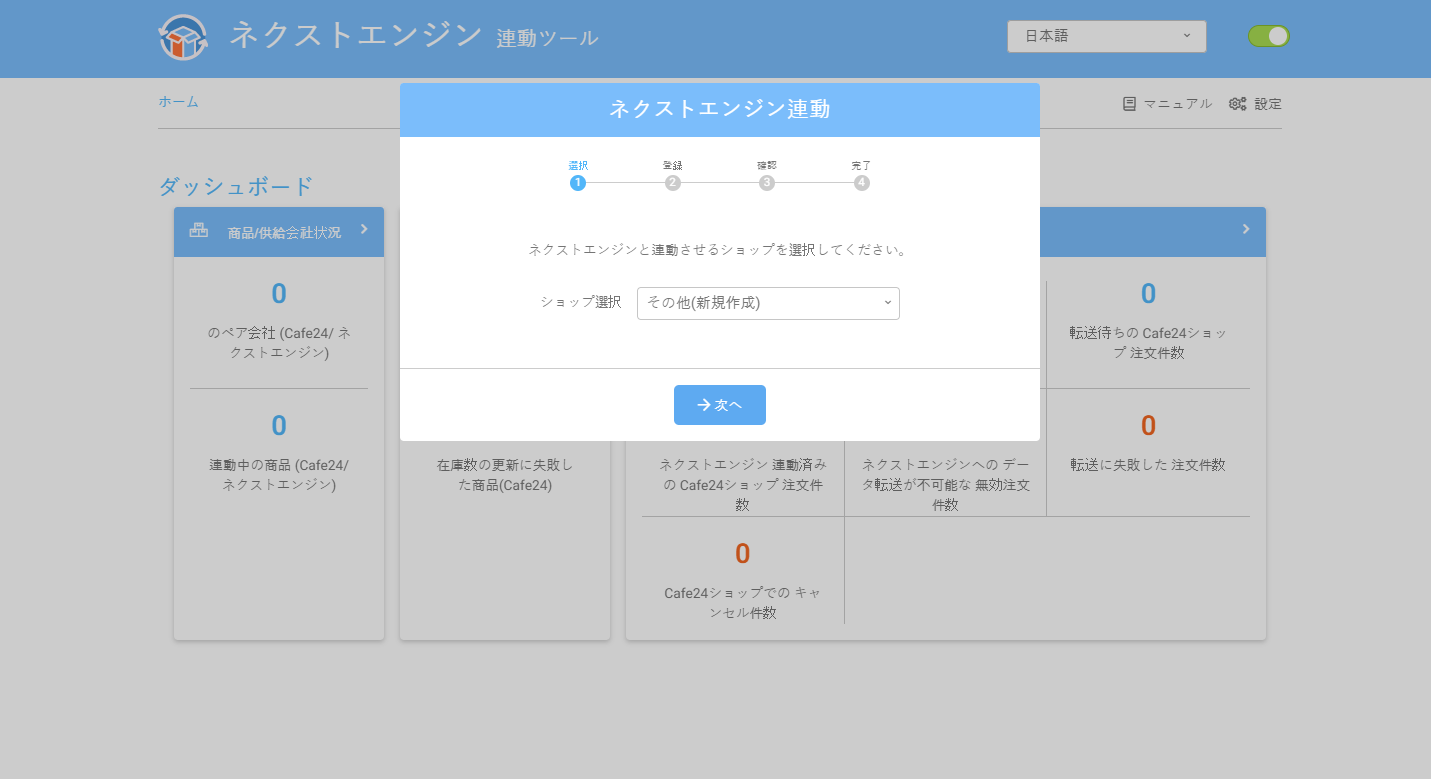Click the ネクストエンジン header title
This screenshot has width=1431, height=779.
[357, 35]
